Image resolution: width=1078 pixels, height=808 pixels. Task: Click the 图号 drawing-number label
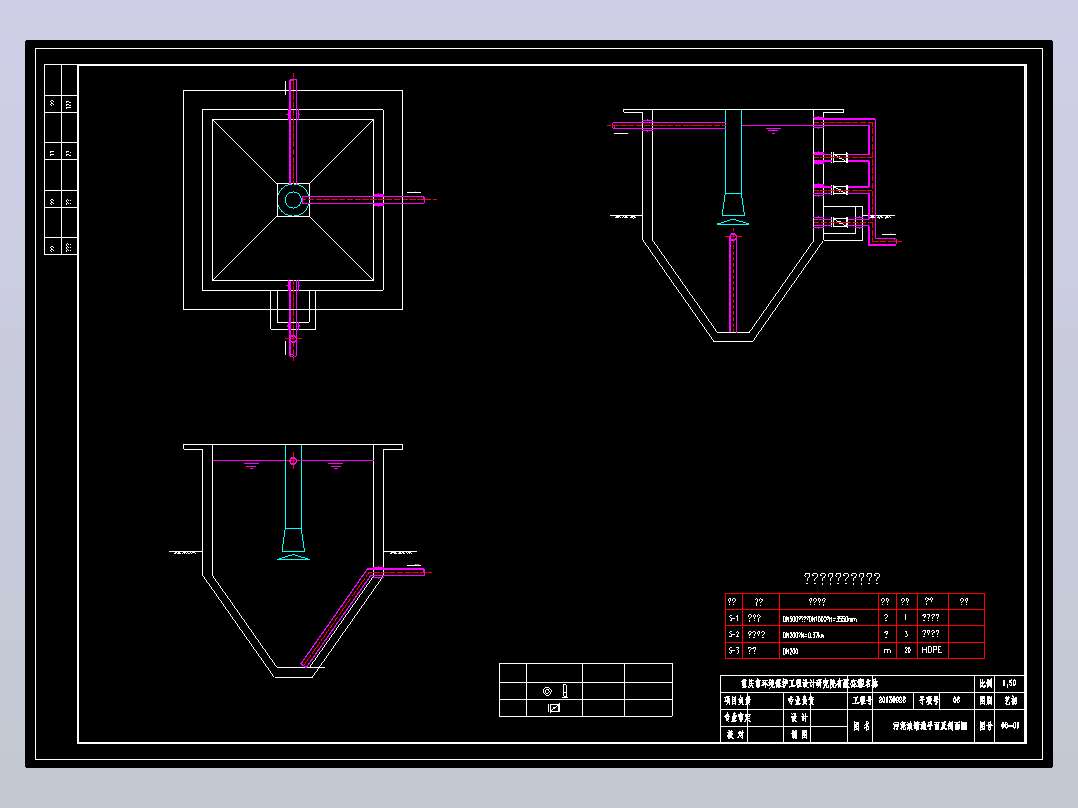pyautogui.click(x=986, y=726)
